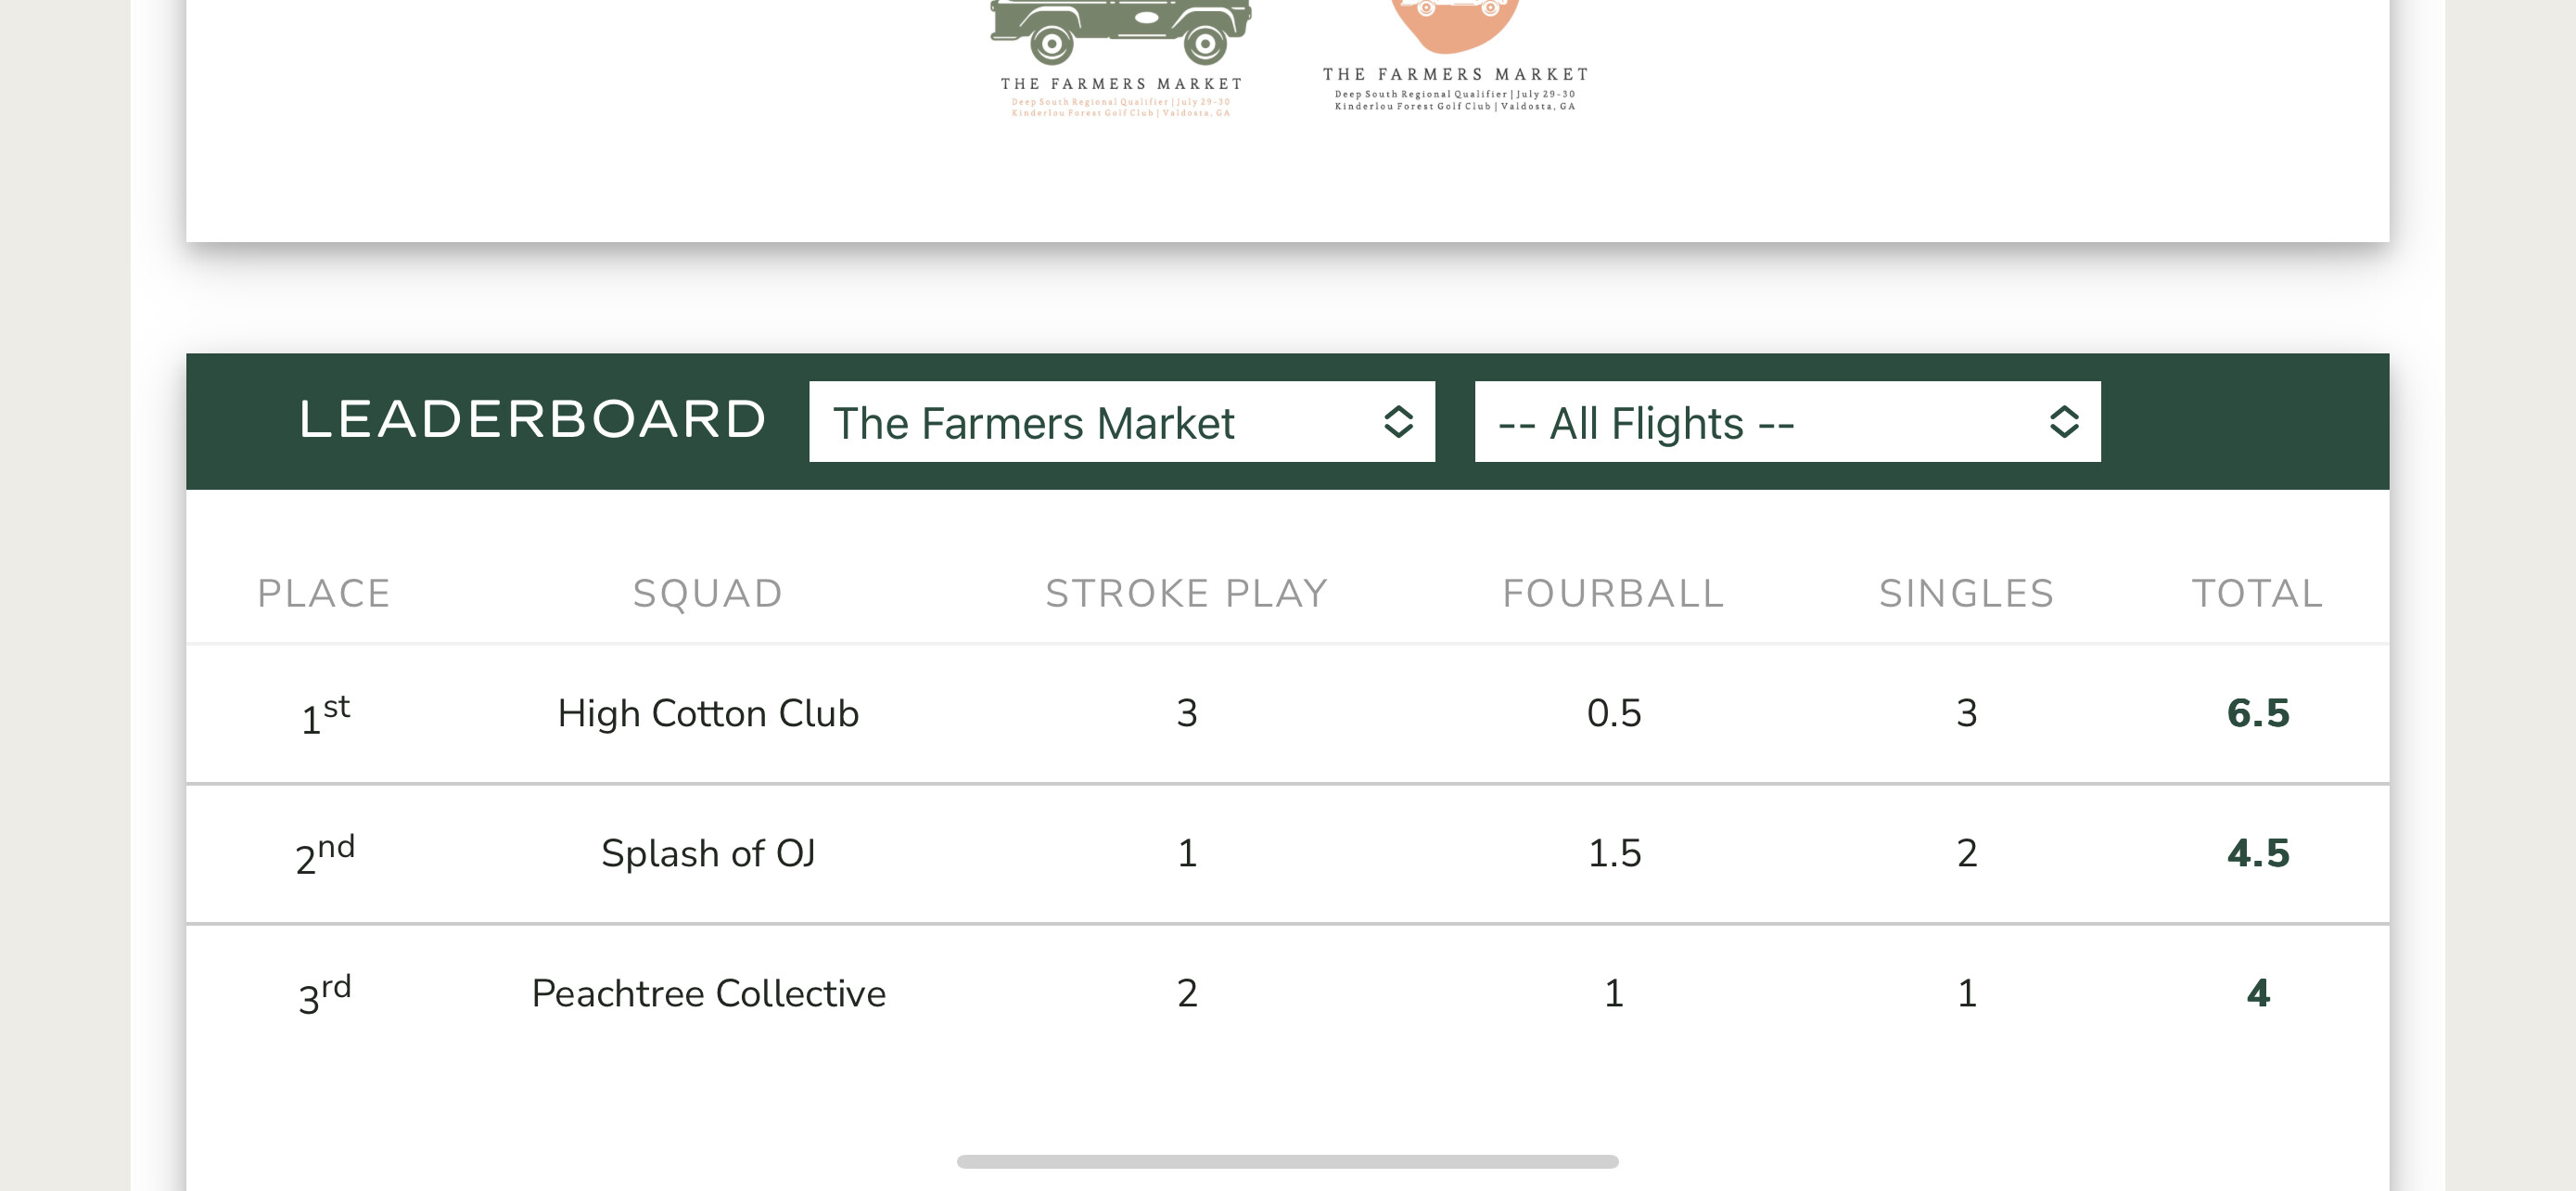Click the horizontal scrollbar below the leaderboard

[x=1287, y=1162]
